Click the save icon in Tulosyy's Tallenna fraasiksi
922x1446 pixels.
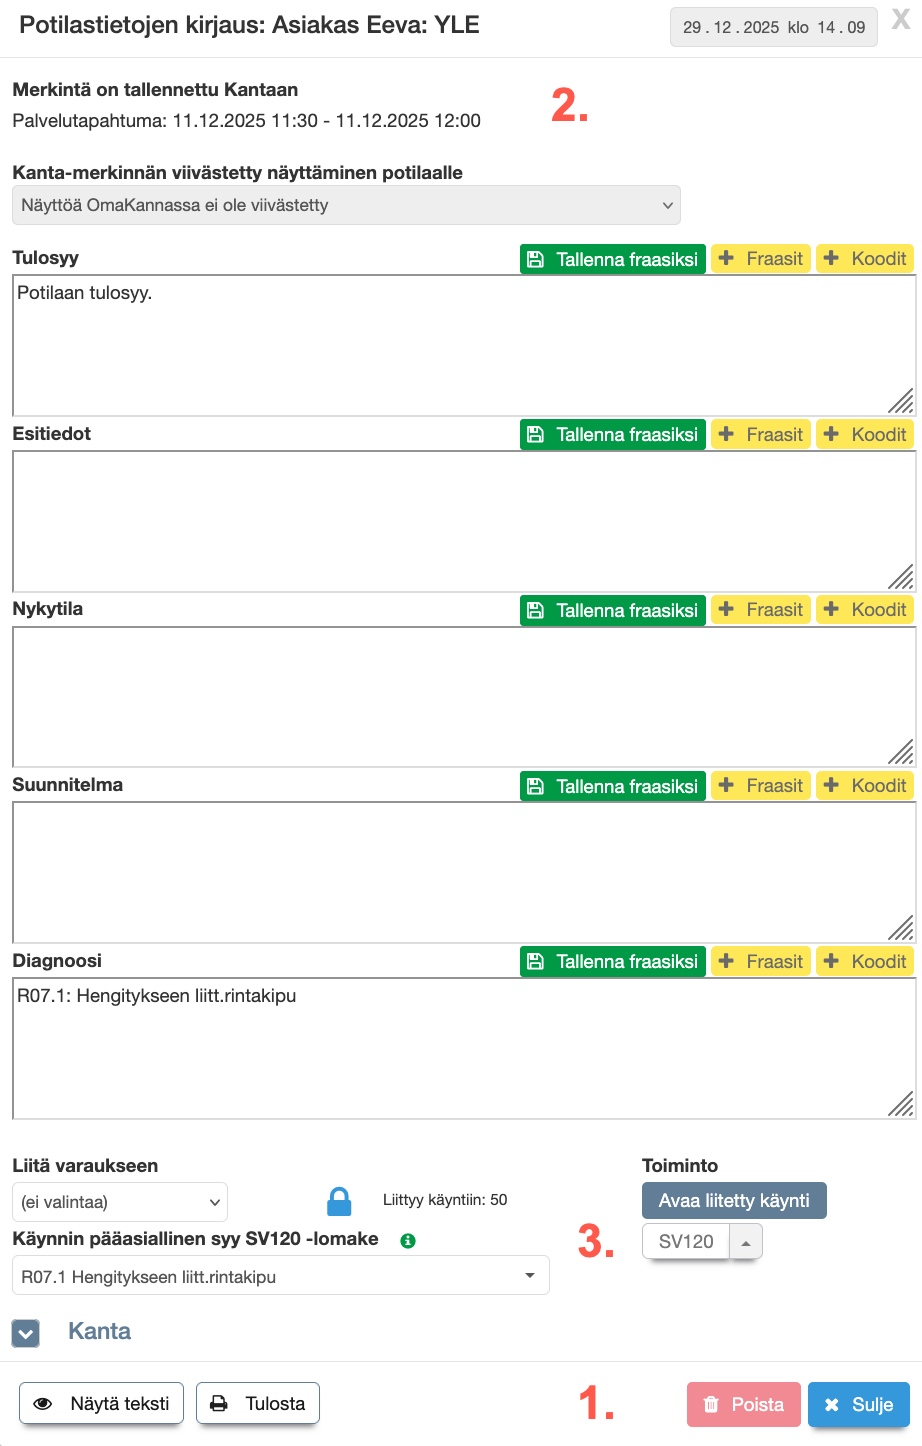point(536,259)
